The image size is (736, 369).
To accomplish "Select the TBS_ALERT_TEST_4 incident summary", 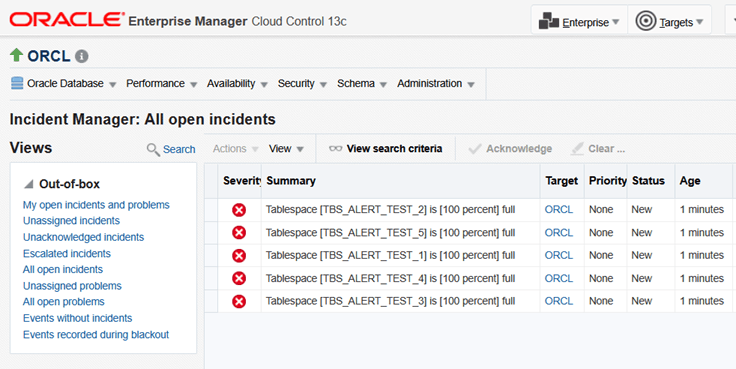I will click(391, 278).
